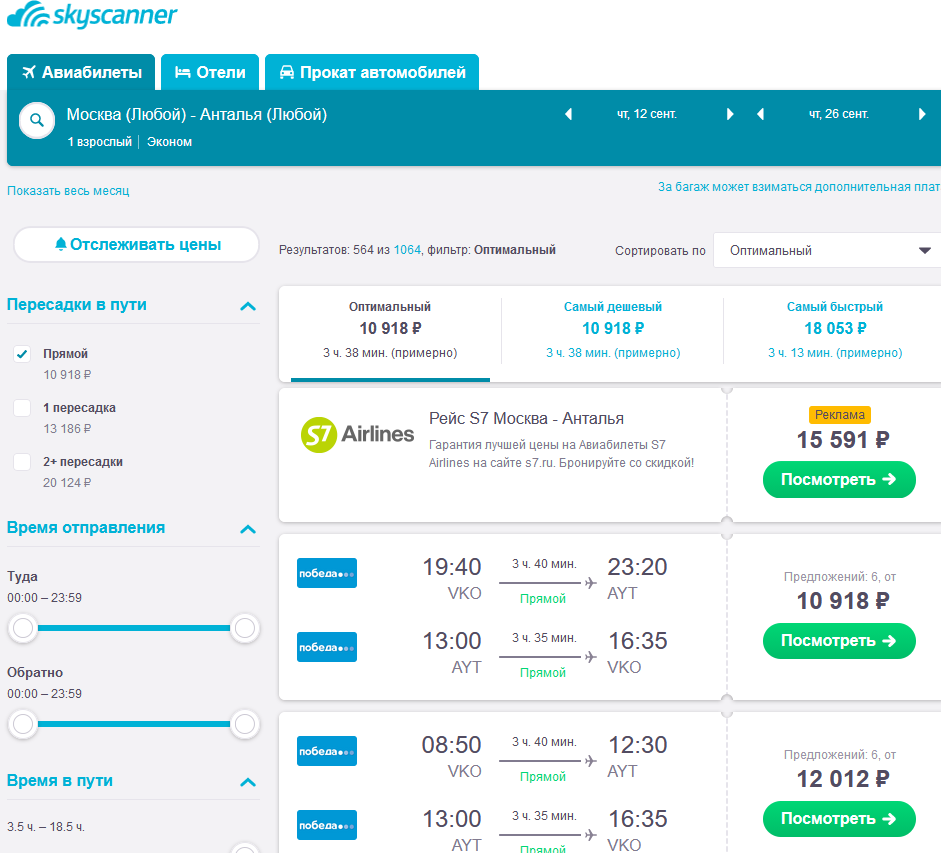The height and width of the screenshot is (853, 941).
Task: Switch to the Отели tab
Action: coord(210,73)
